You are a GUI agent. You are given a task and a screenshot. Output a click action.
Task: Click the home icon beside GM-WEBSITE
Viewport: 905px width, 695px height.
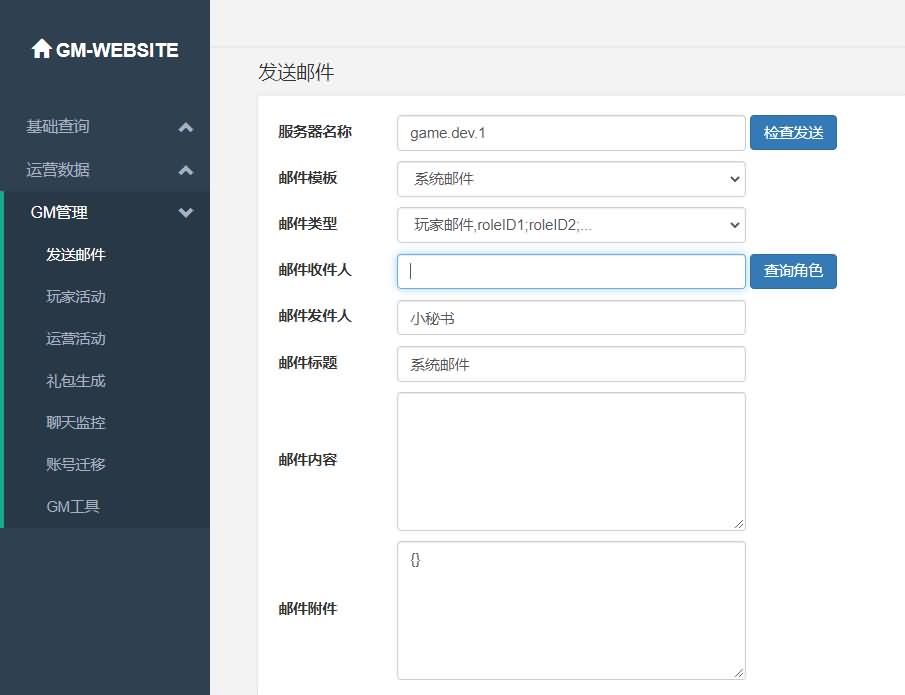click(41, 49)
